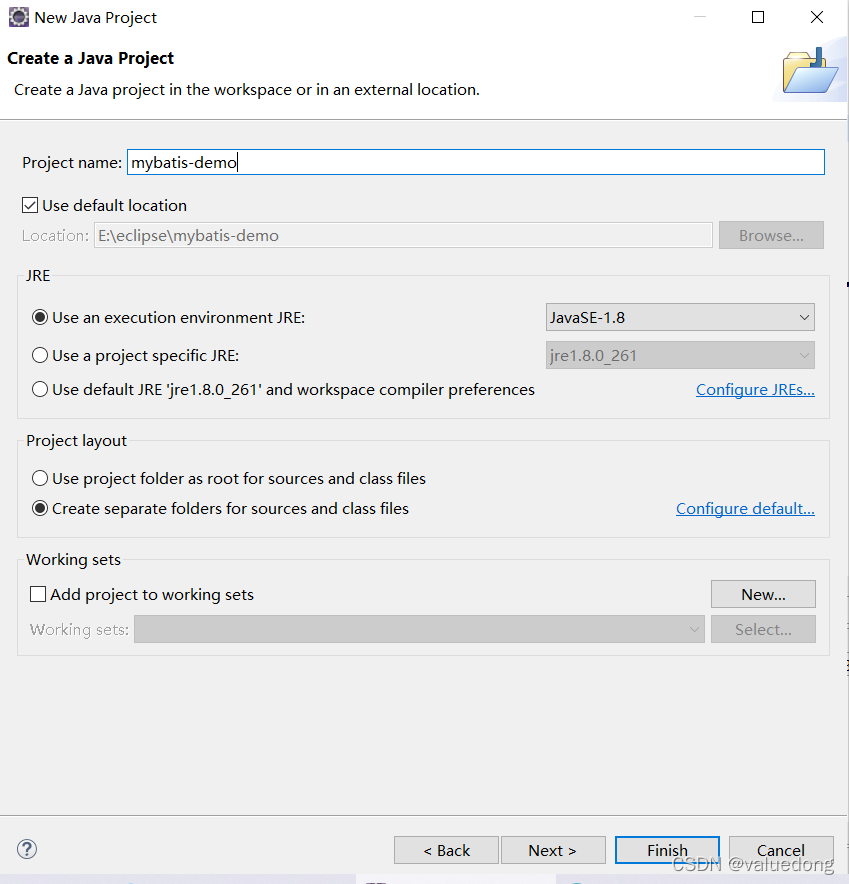The image size is (849, 884).
Task: Click the Project name text field
Action: [x=475, y=162]
